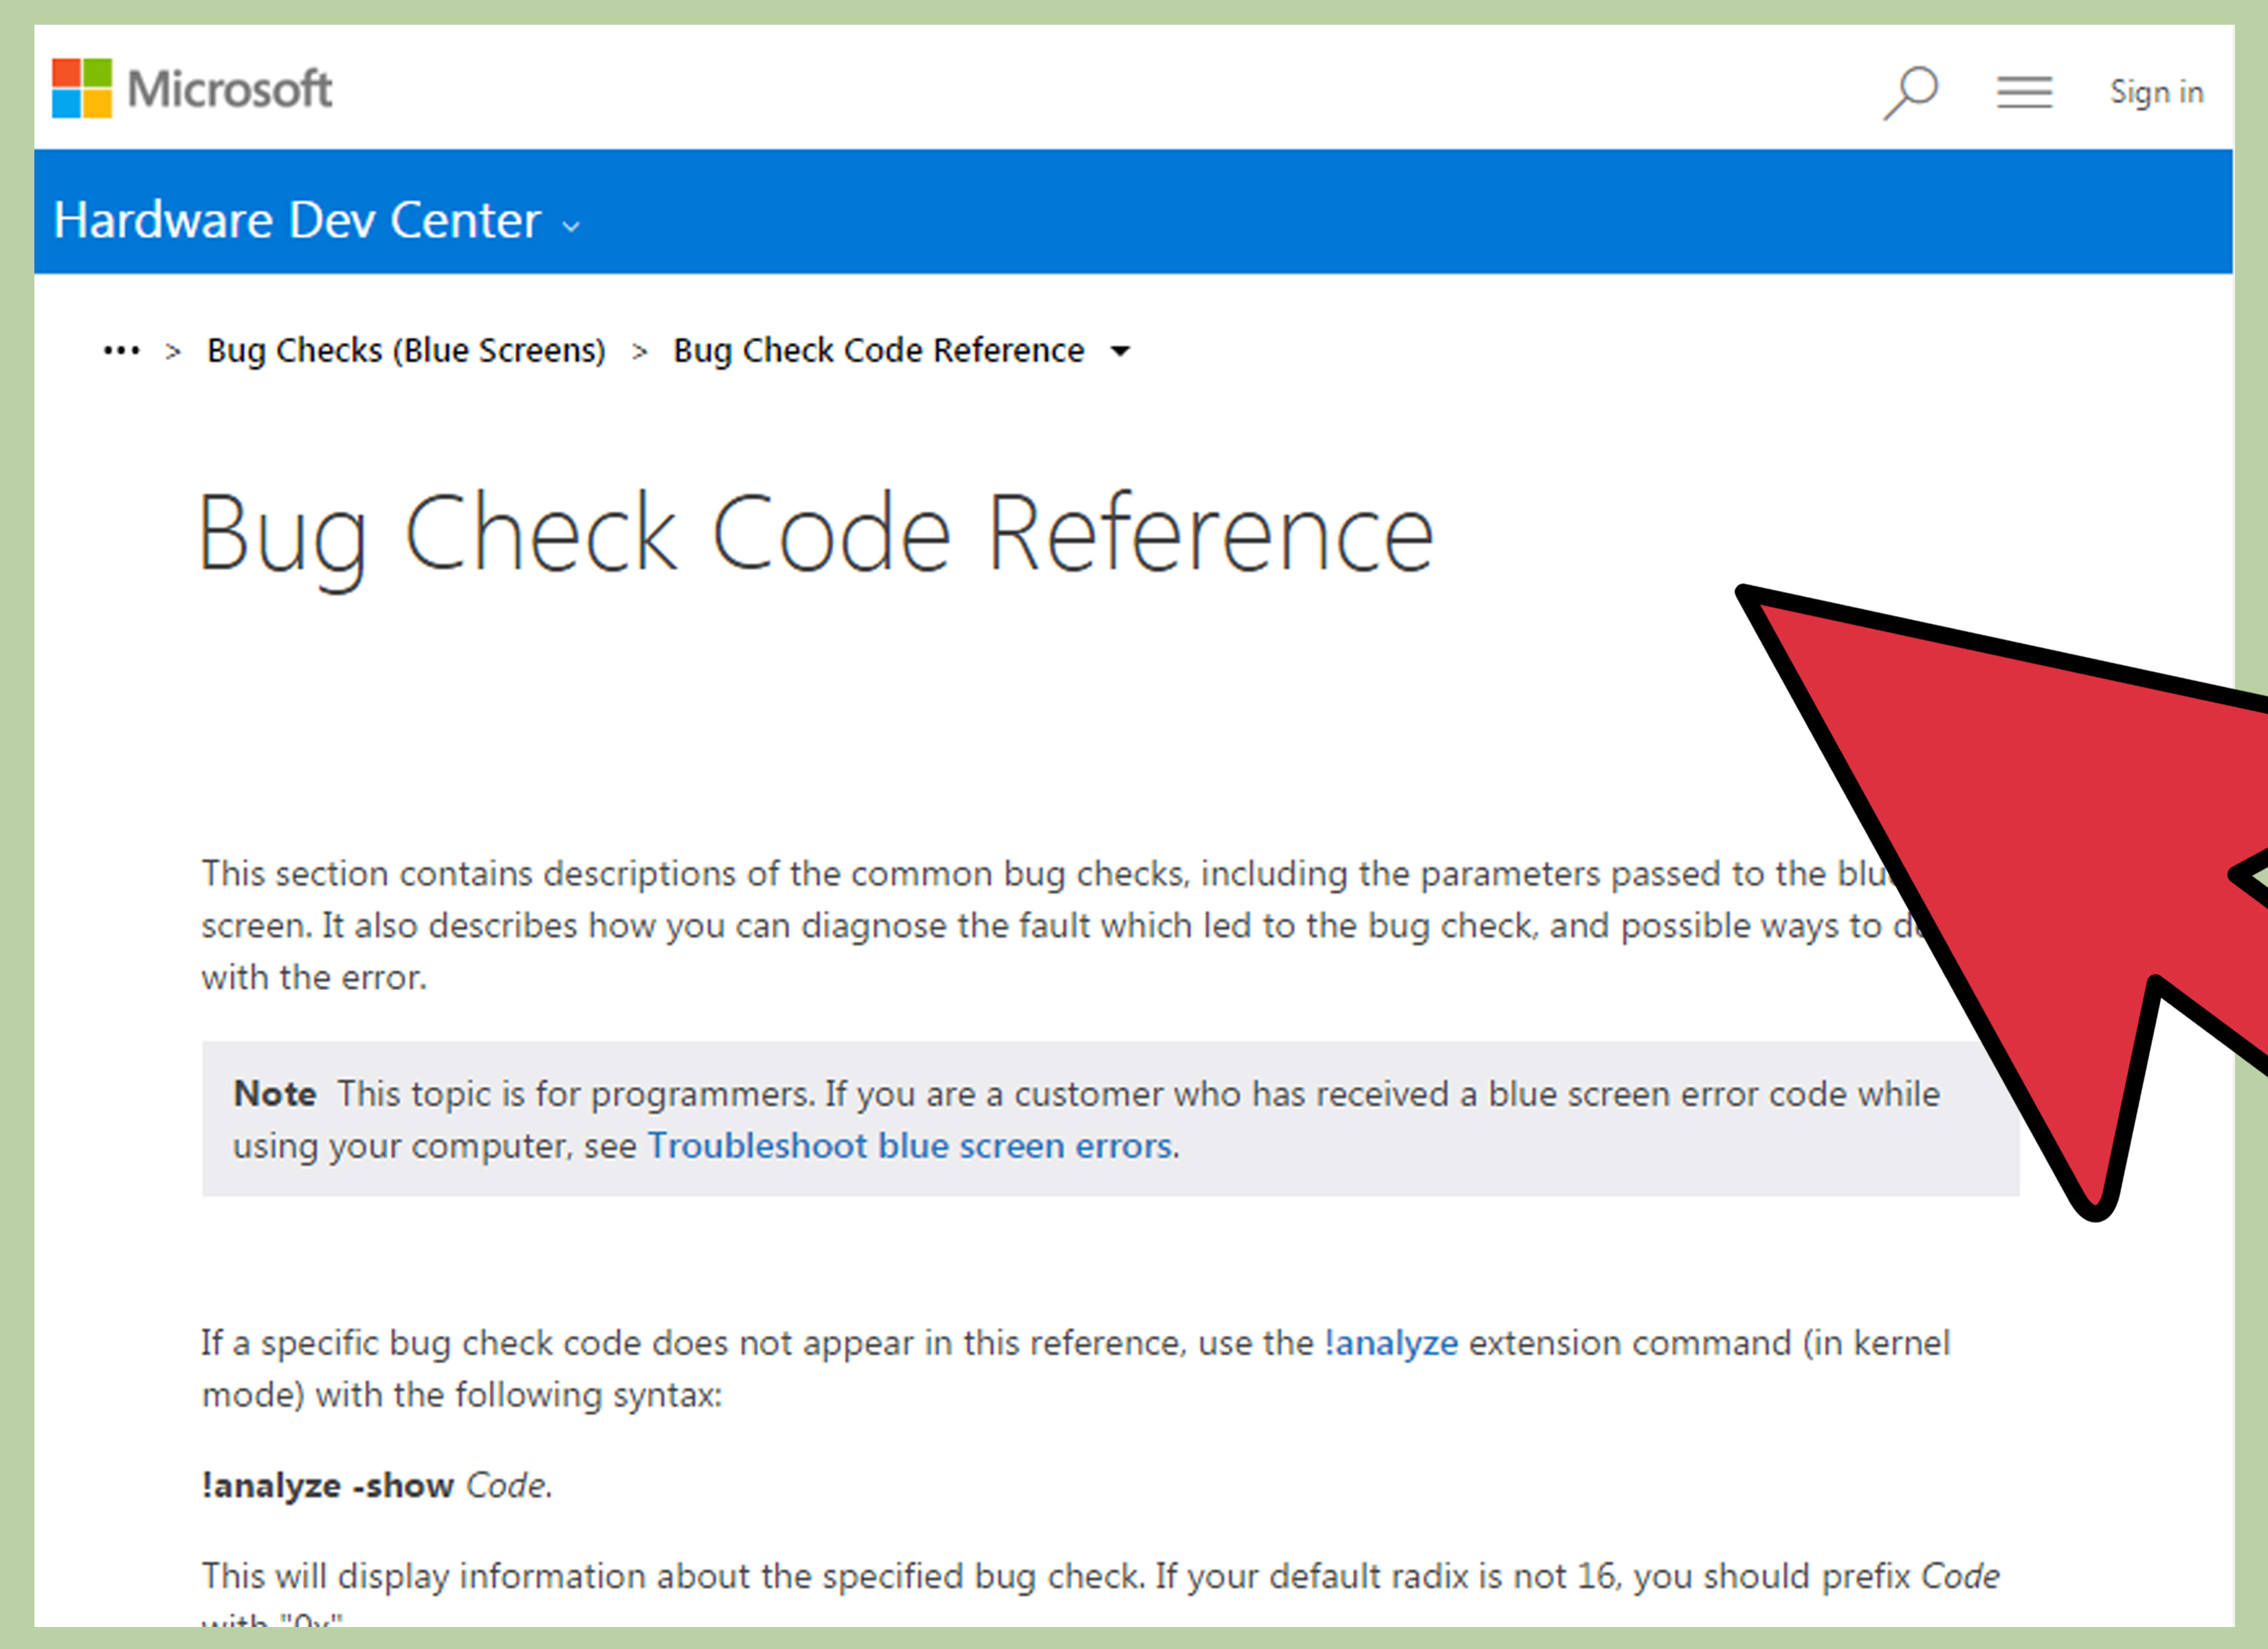This screenshot has width=2268, height=1649.
Task: Expand chevron beside Hardware Dev Center
Action: (x=571, y=227)
